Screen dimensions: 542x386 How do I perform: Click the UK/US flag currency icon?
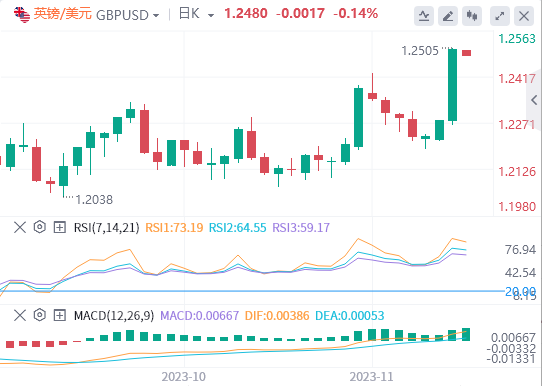tap(22, 15)
